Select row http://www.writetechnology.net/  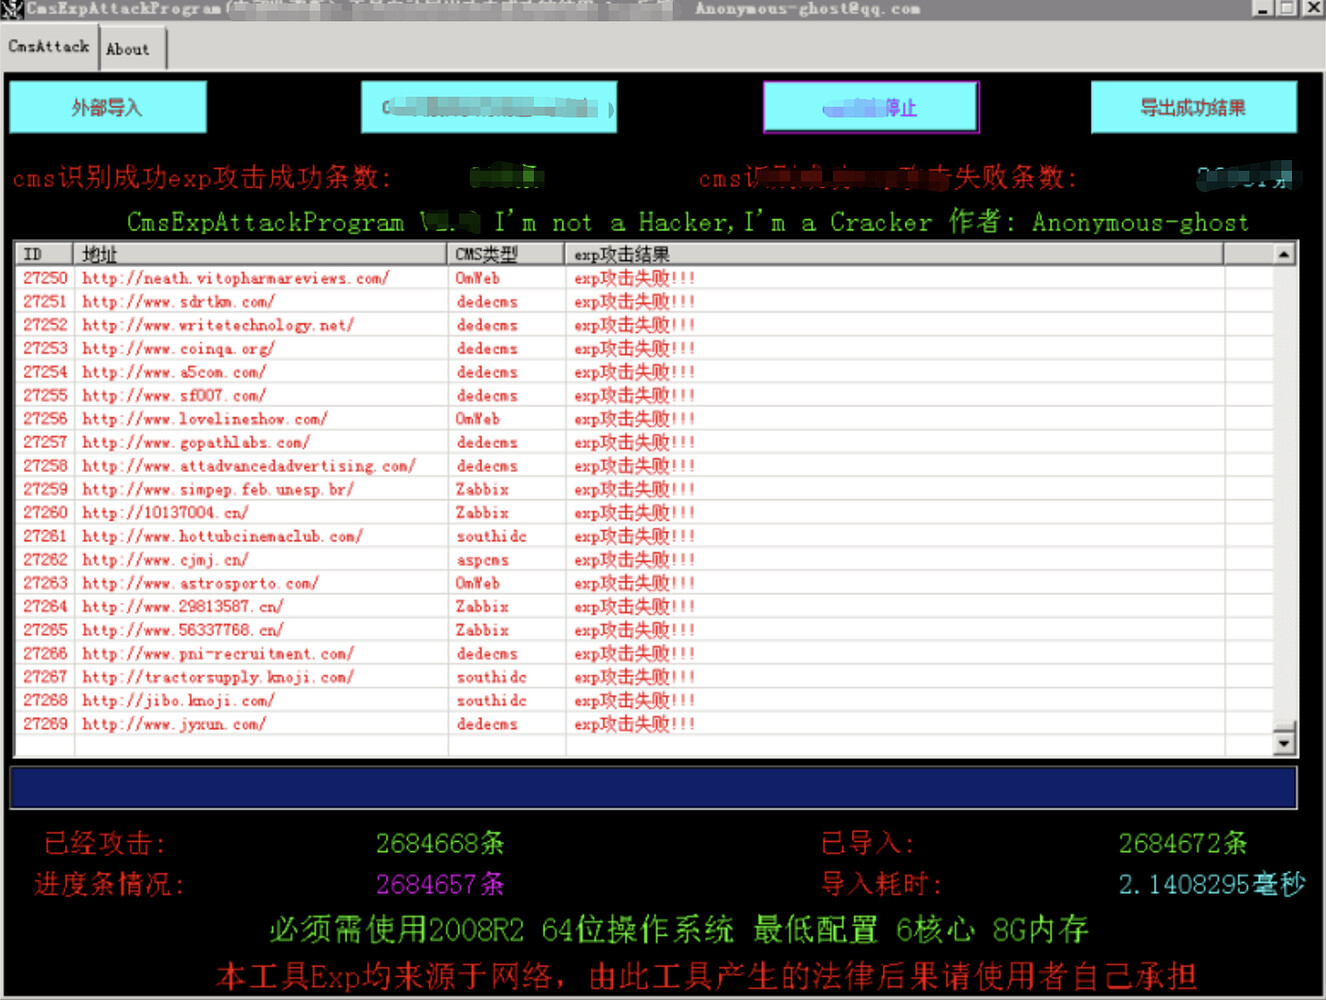[x=644, y=325]
